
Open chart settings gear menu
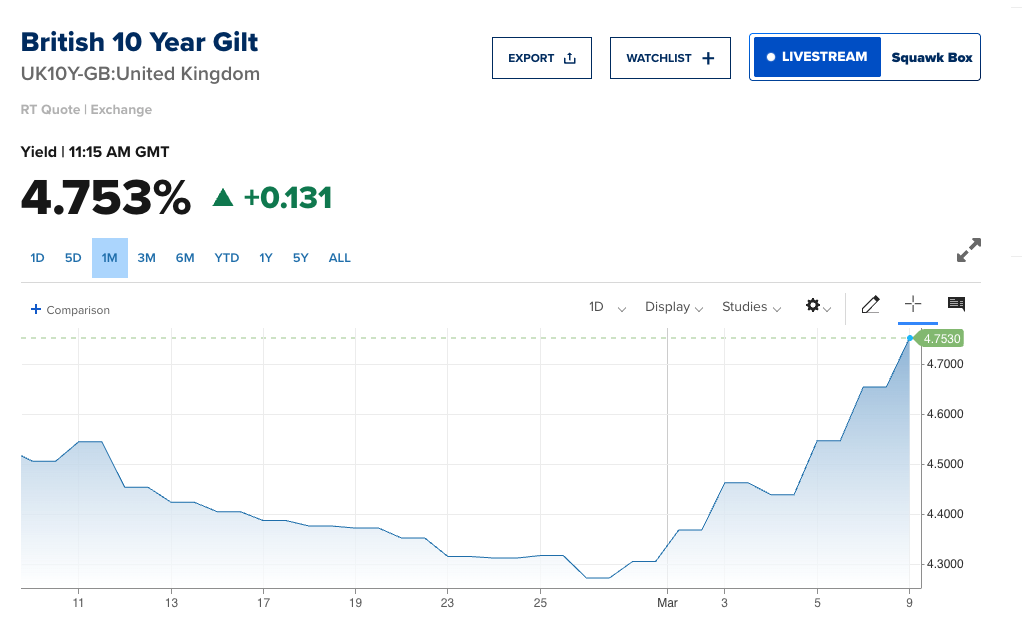[818, 306]
